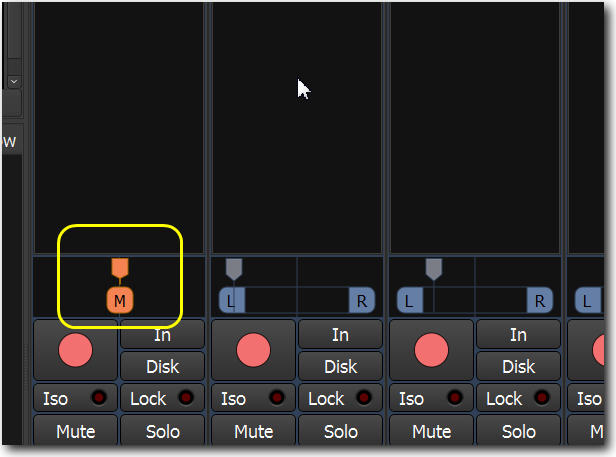Viewport: 616px width, 457px height.
Task: Toggle Iso on the third strip
Action: 432,398
